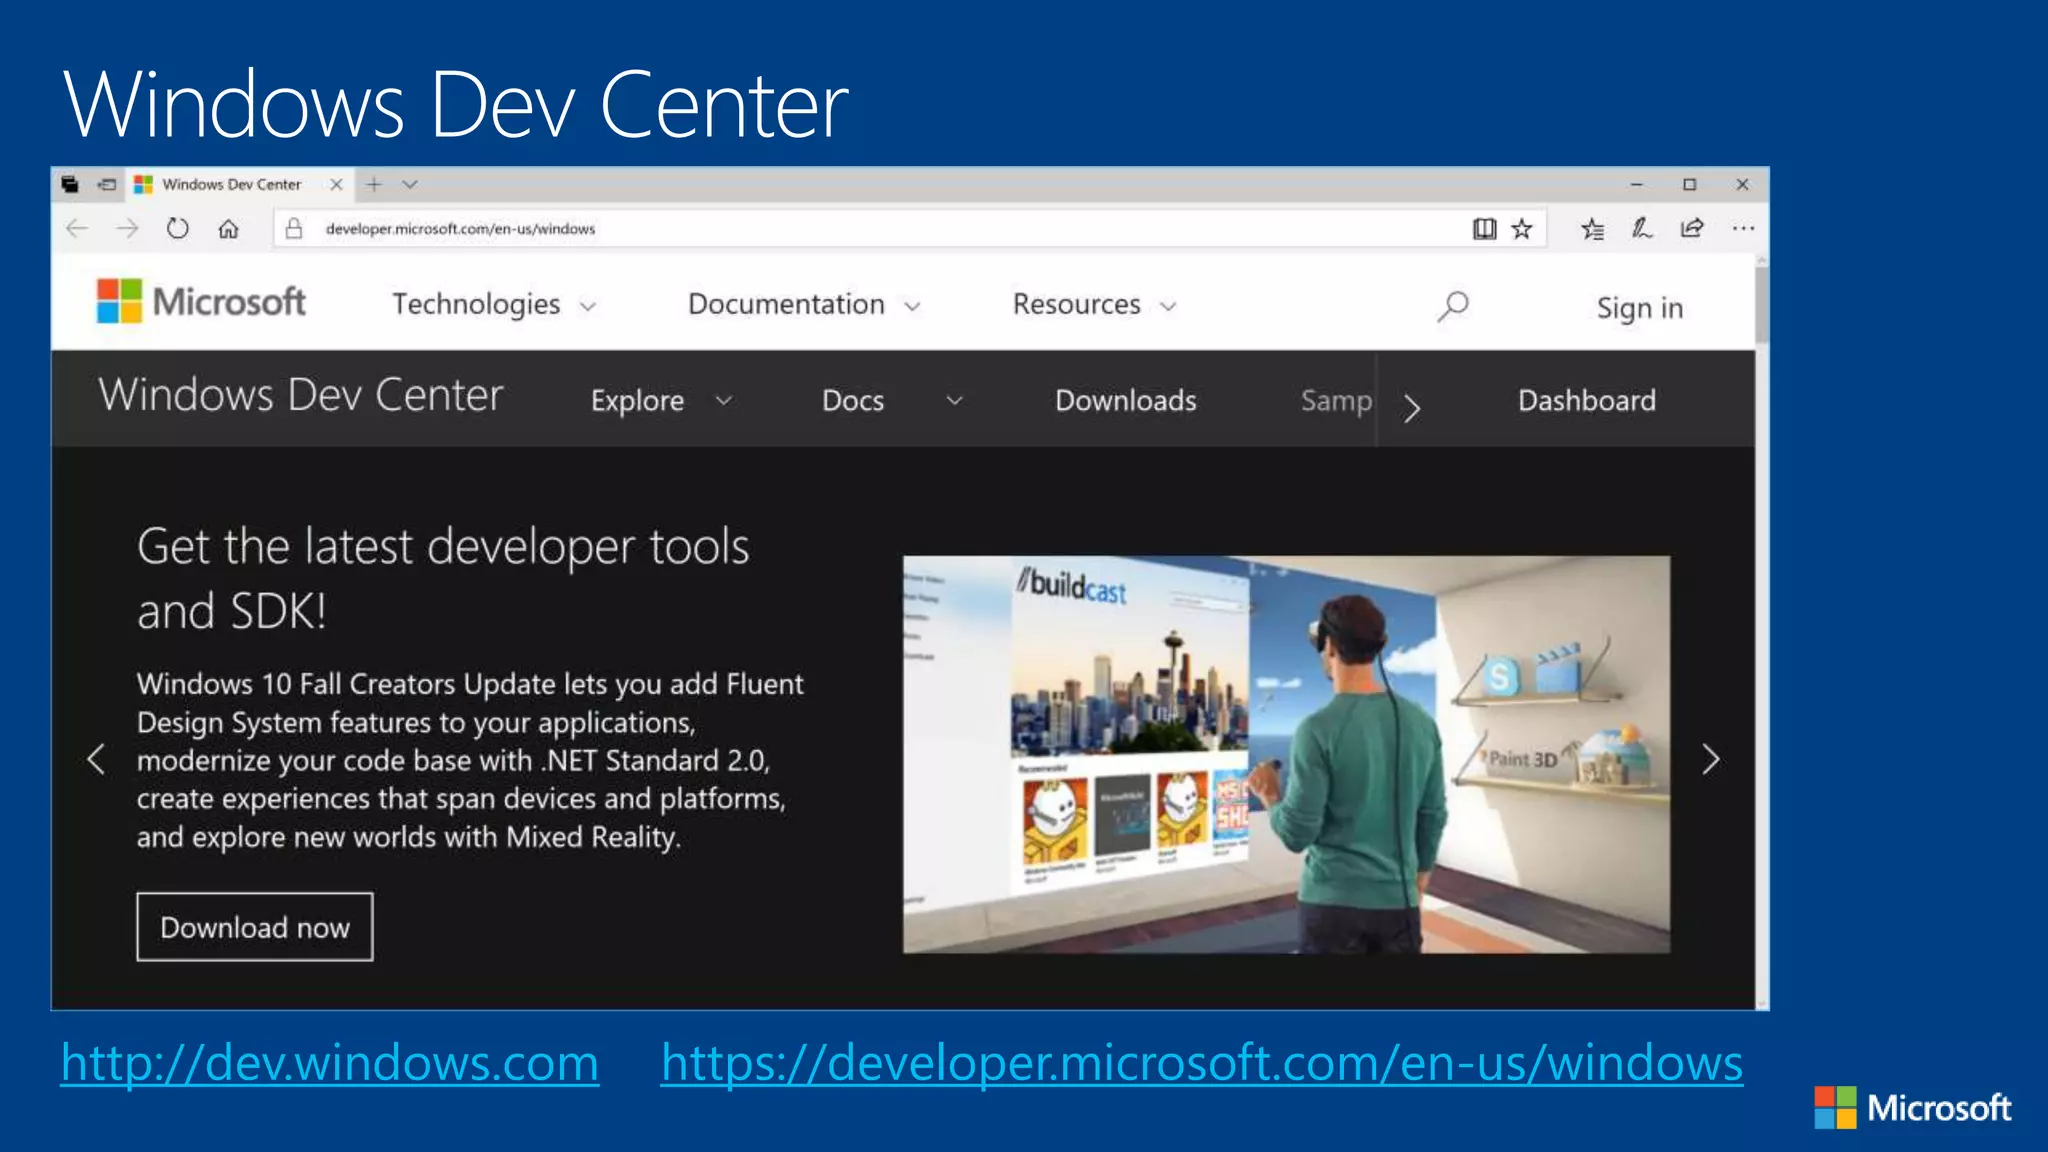Viewport: 2048px width, 1152px height.
Task: Click the Sign in link
Action: click(1640, 308)
